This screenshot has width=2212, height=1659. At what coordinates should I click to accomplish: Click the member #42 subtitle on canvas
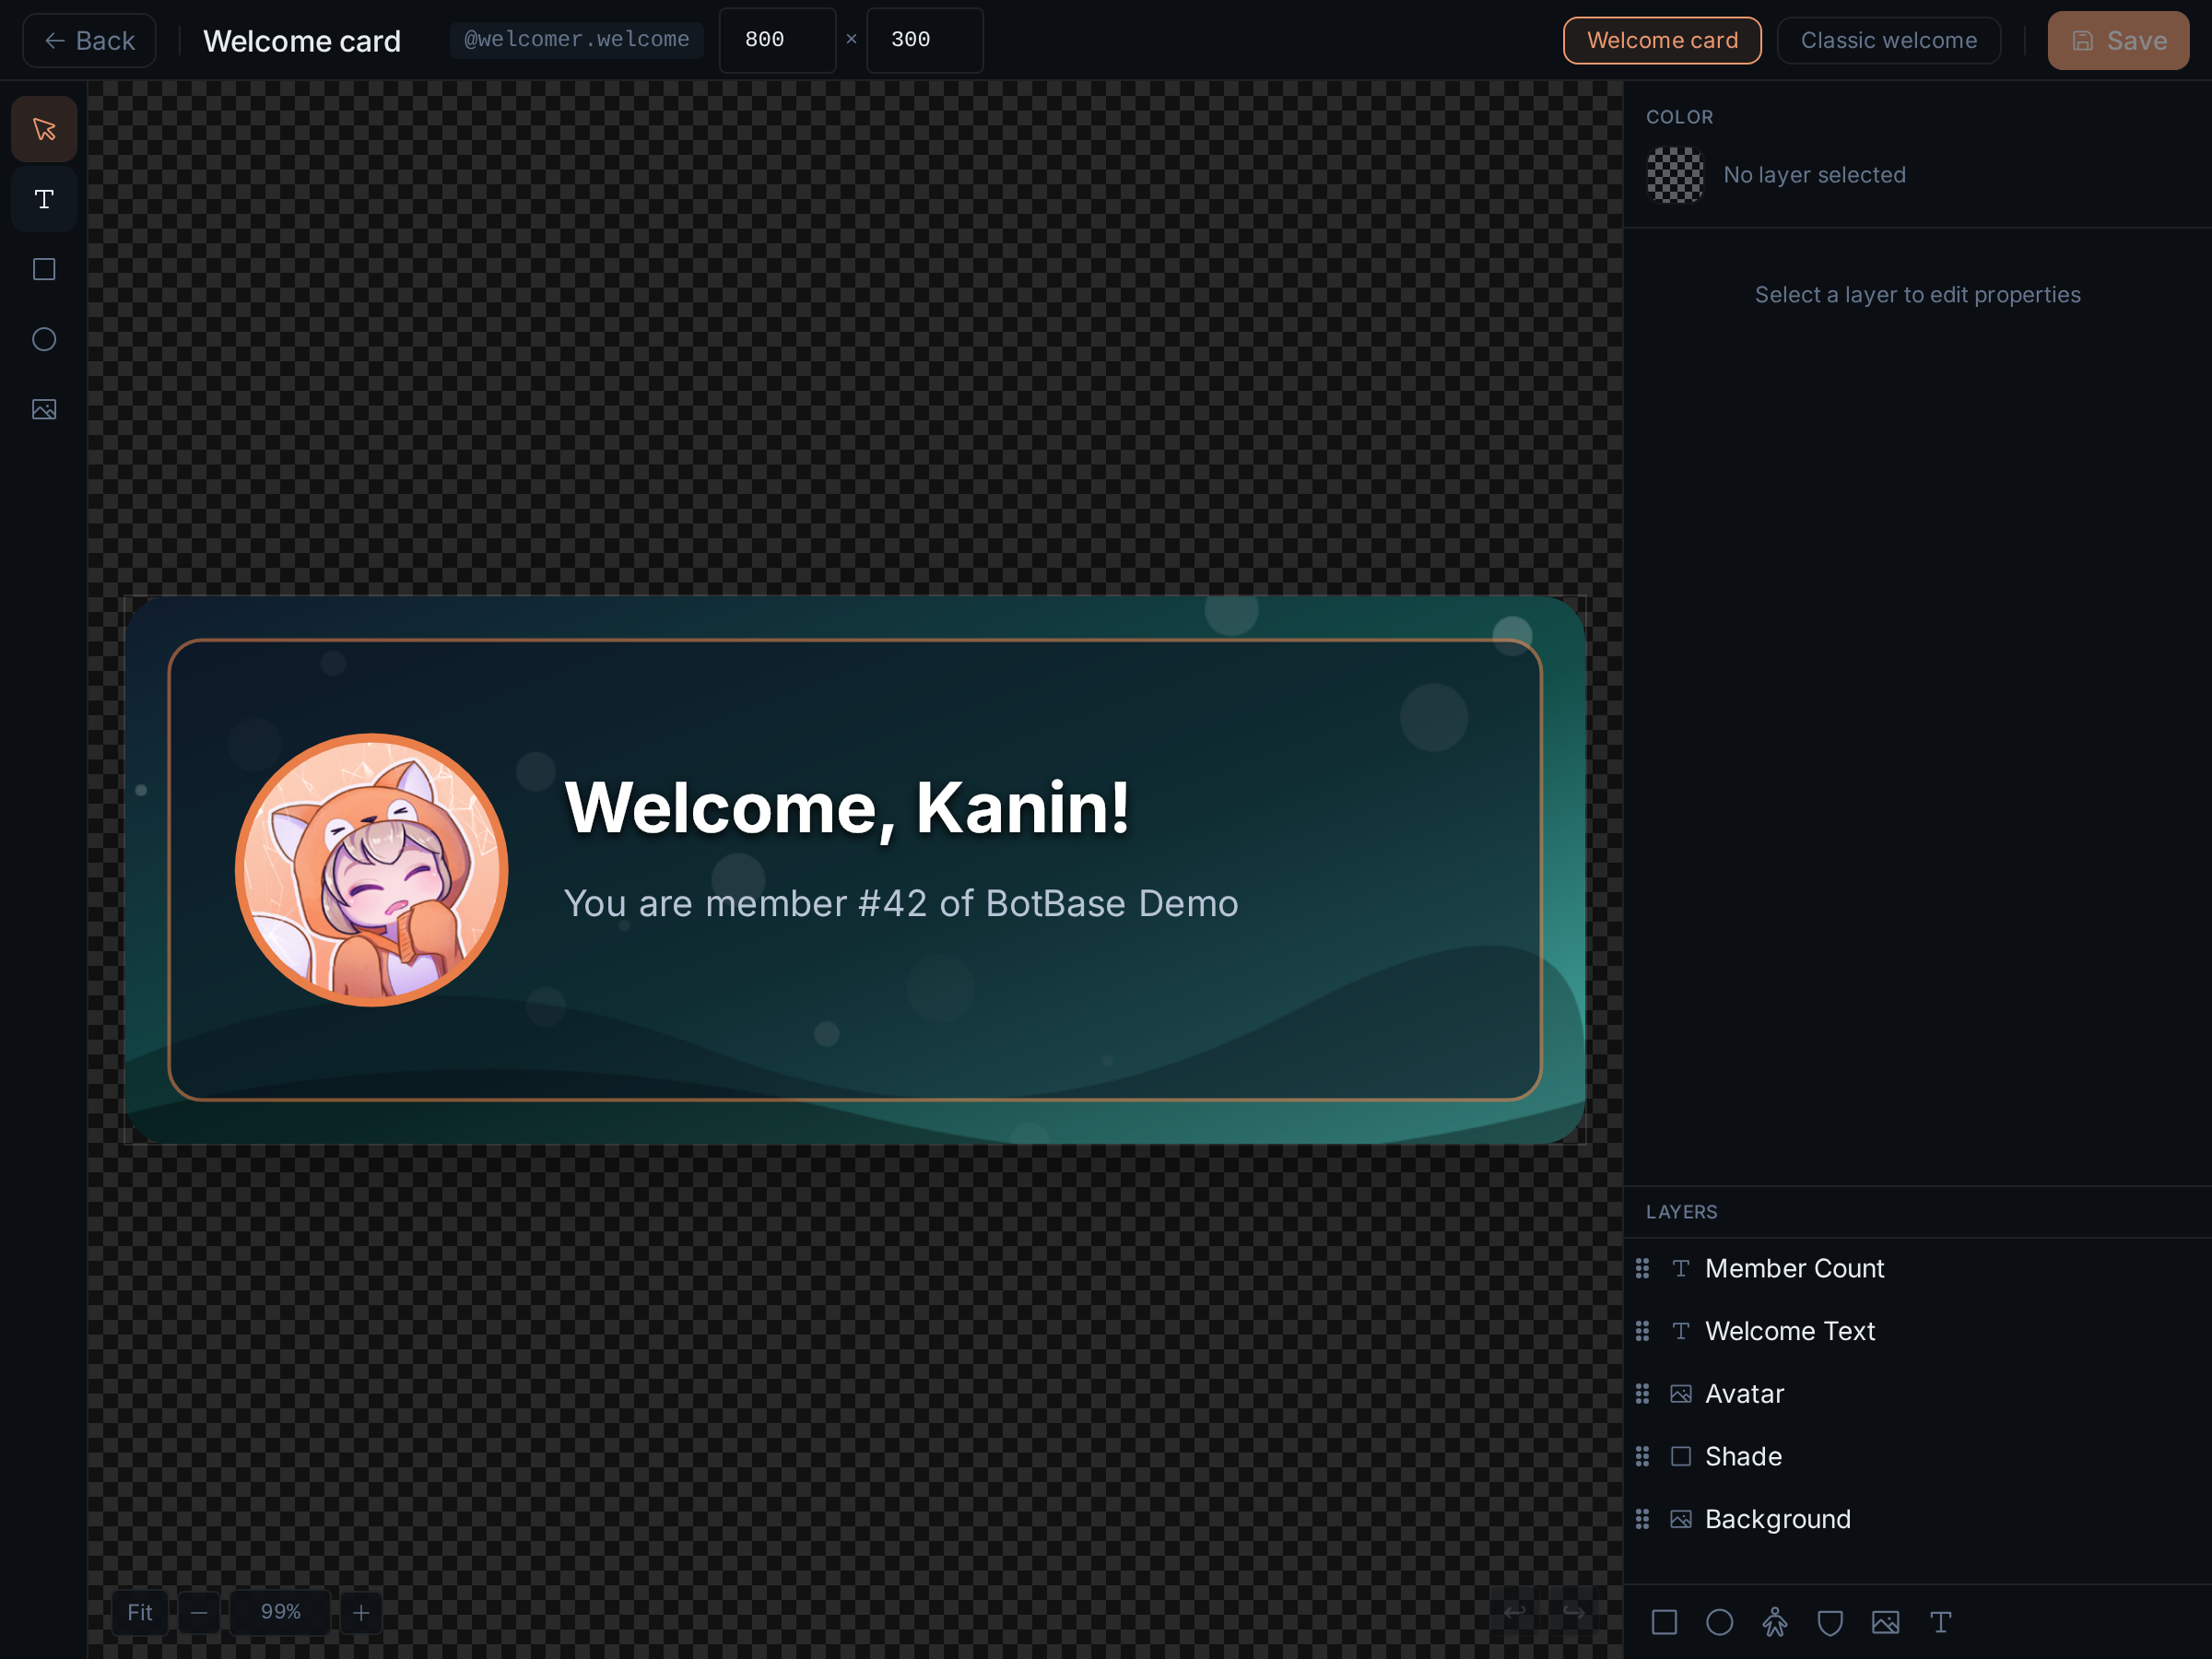click(x=901, y=904)
